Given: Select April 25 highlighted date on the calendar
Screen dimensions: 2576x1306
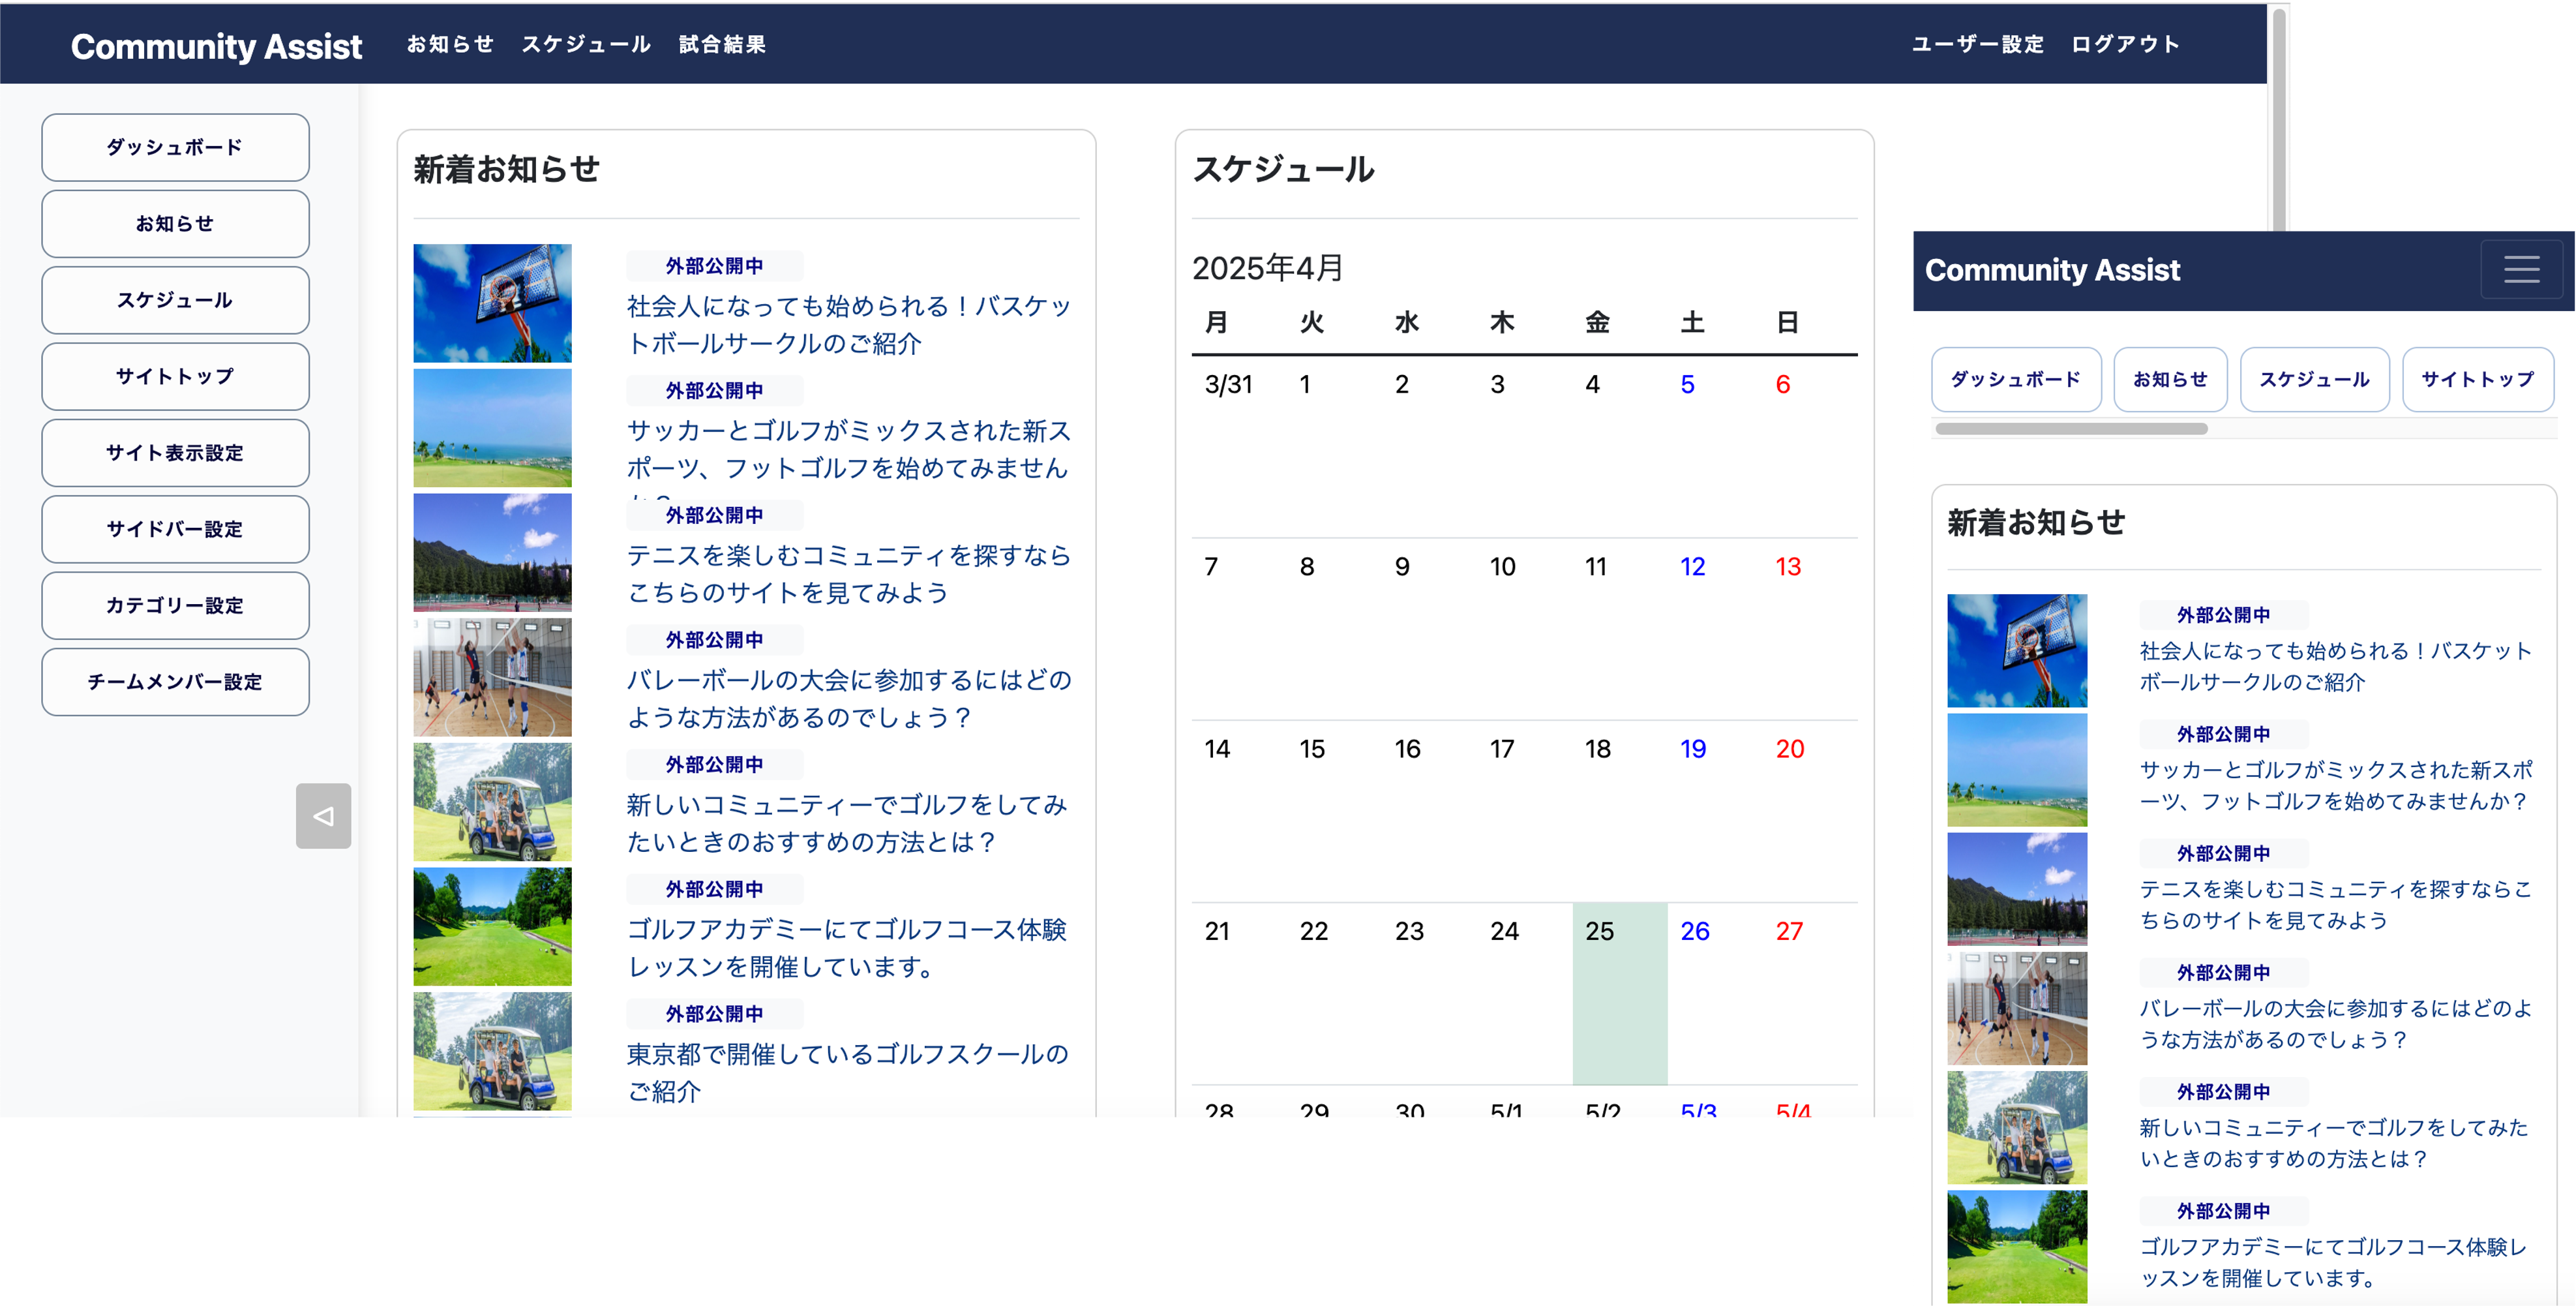Looking at the screenshot, I should 1600,931.
